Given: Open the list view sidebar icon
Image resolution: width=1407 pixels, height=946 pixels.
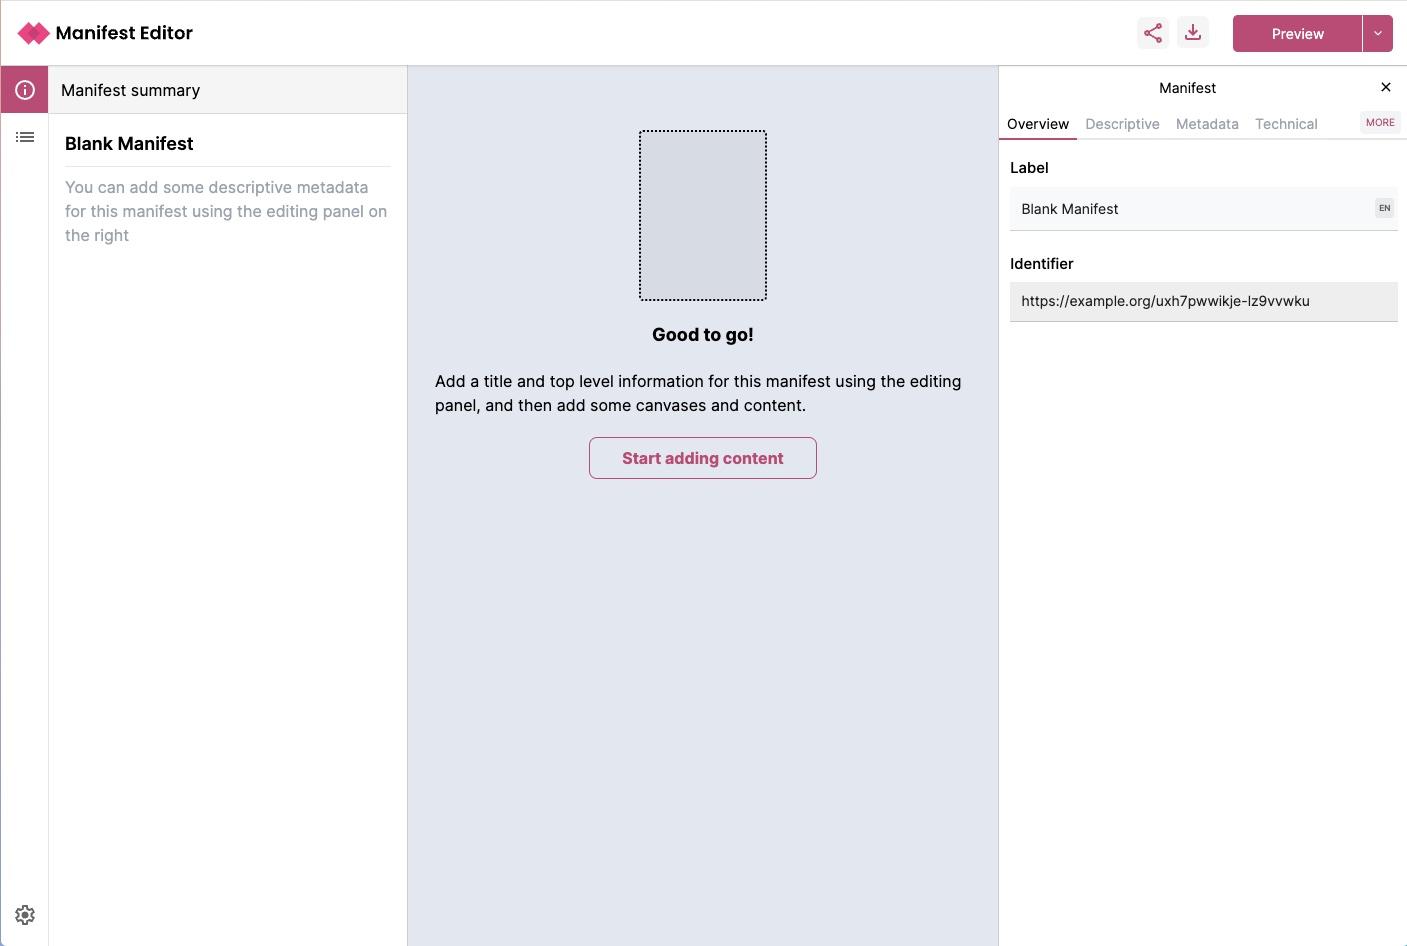Looking at the screenshot, I should pos(25,137).
